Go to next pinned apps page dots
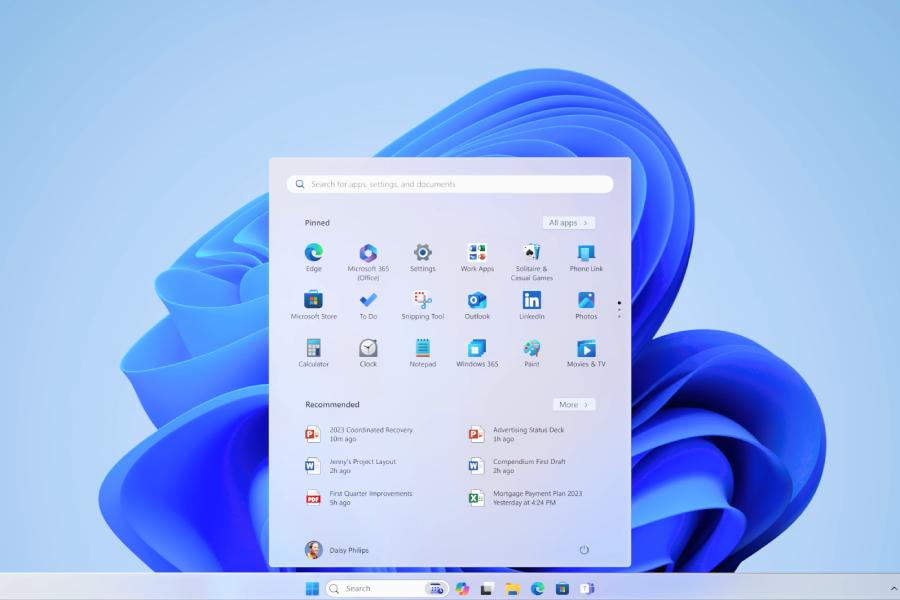900x600 pixels. click(619, 309)
